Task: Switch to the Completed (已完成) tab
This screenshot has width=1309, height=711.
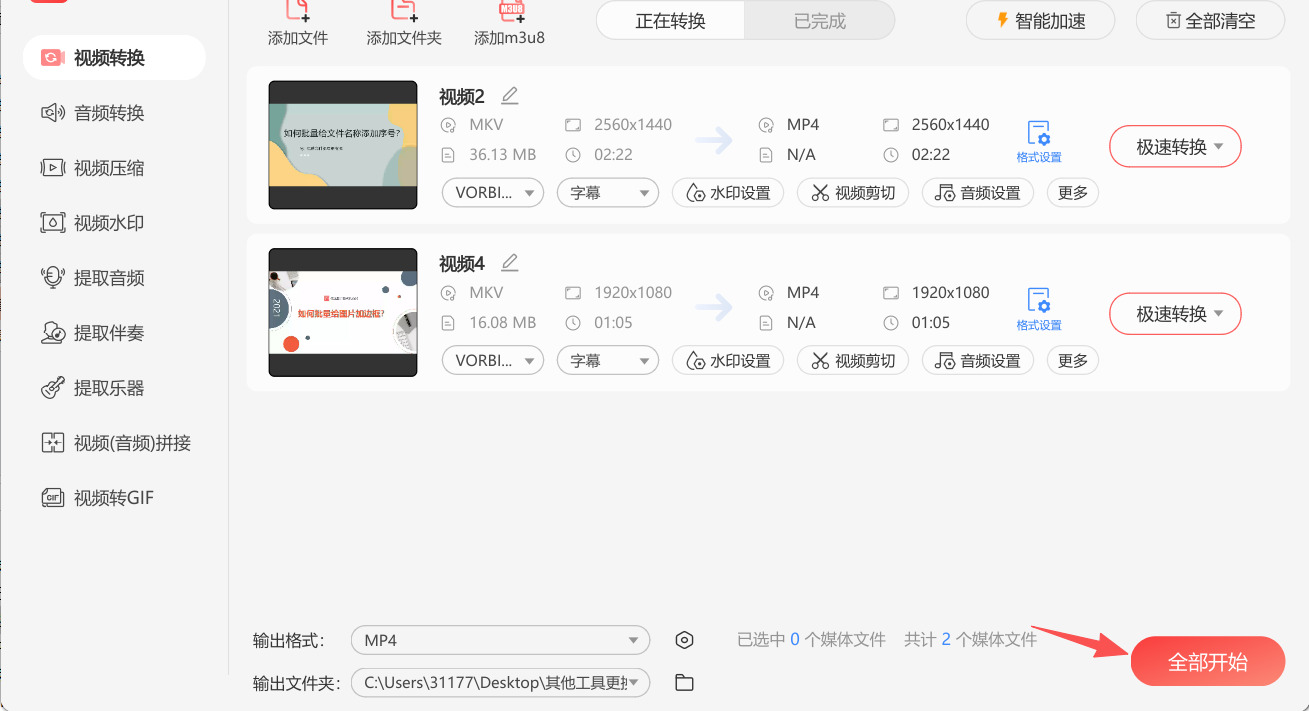Action: (x=820, y=21)
